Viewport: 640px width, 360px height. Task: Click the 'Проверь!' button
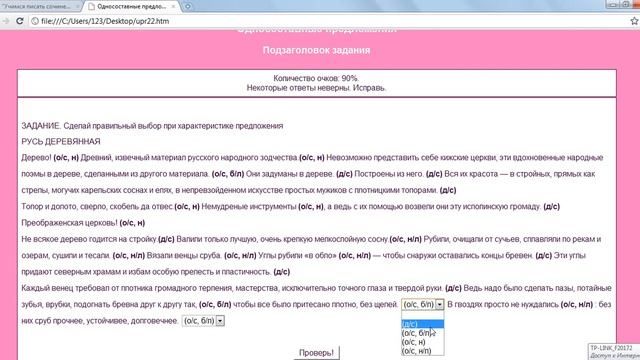click(316, 353)
